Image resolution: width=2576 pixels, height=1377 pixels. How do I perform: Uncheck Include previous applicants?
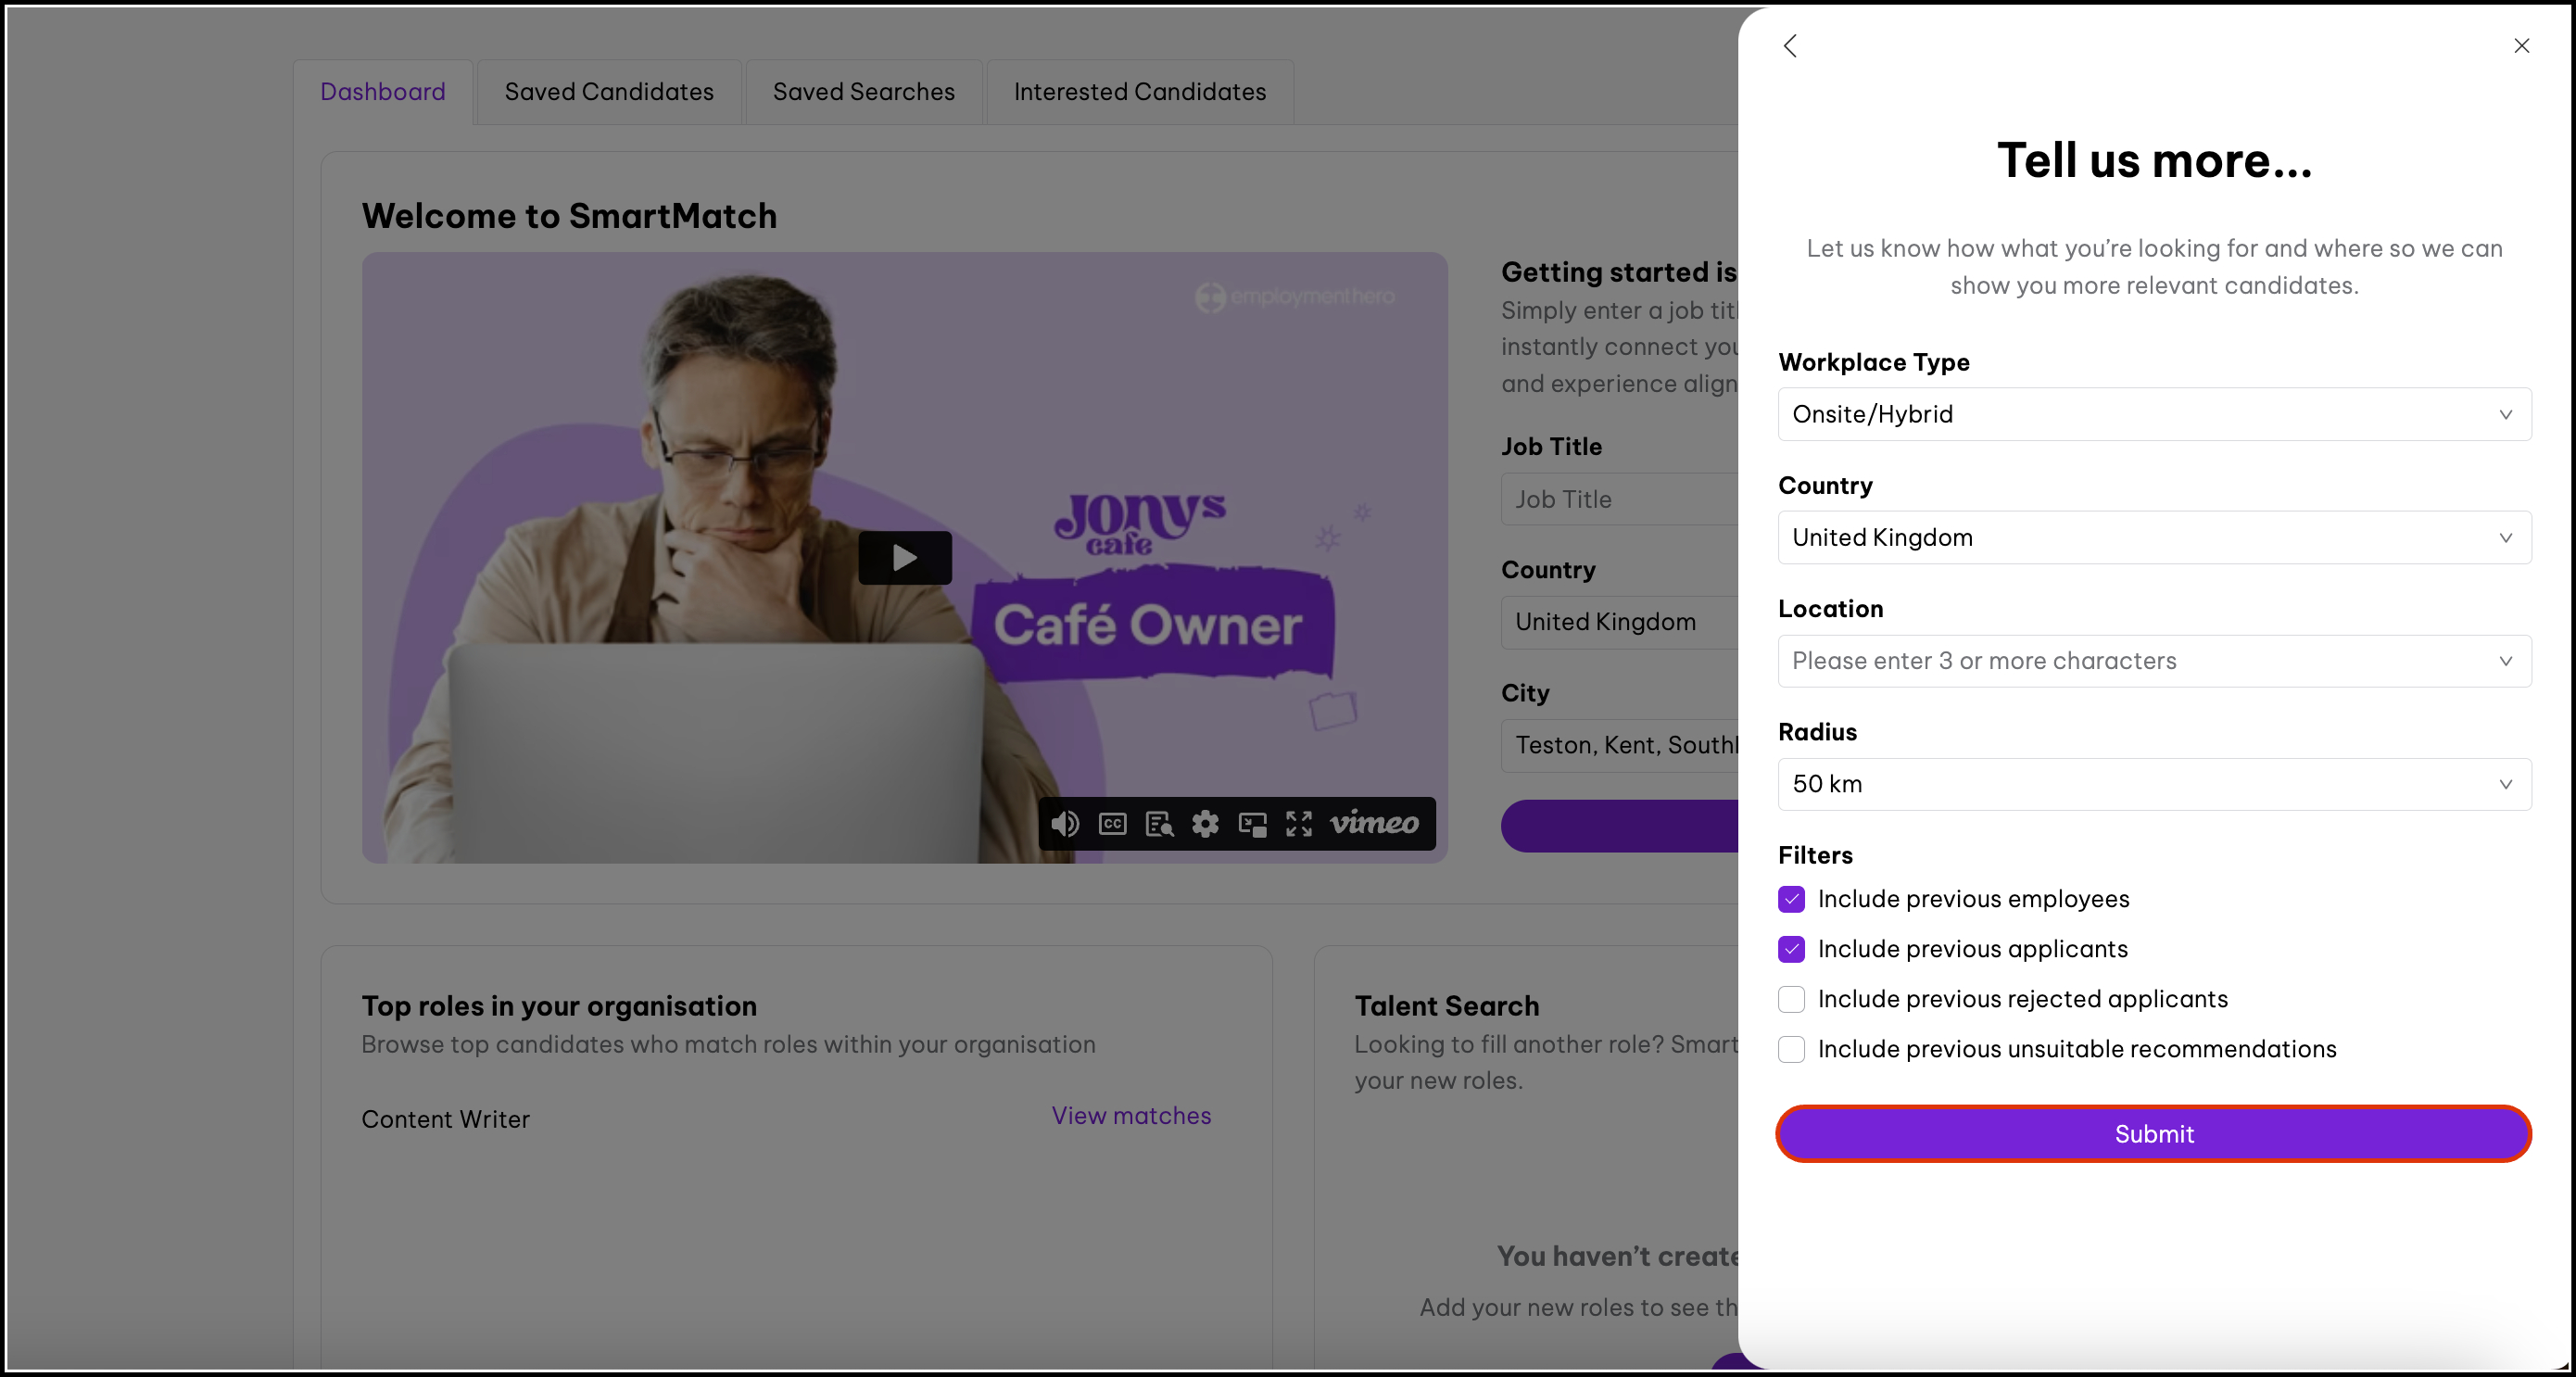(x=1791, y=949)
